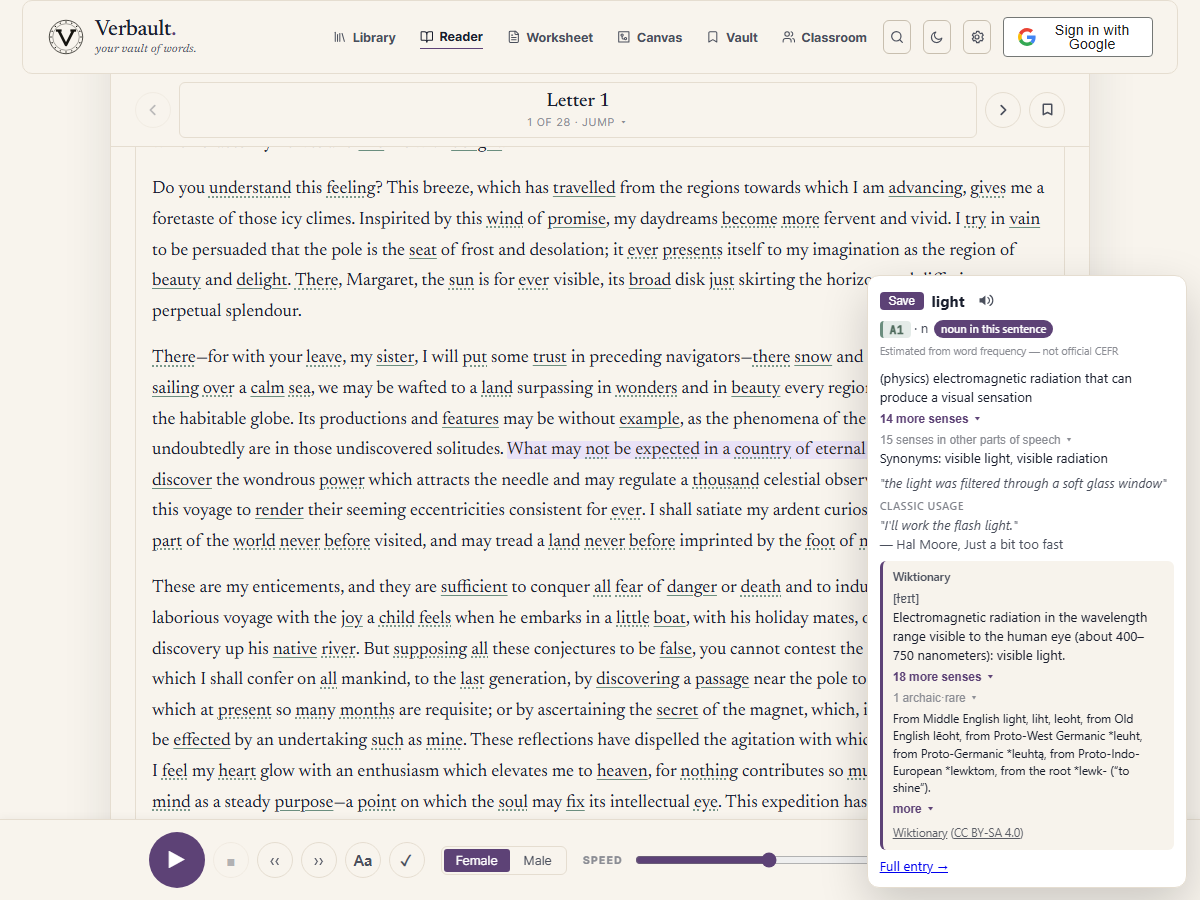Open the Library tab
This screenshot has height=900, width=1200.
click(364, 37)
